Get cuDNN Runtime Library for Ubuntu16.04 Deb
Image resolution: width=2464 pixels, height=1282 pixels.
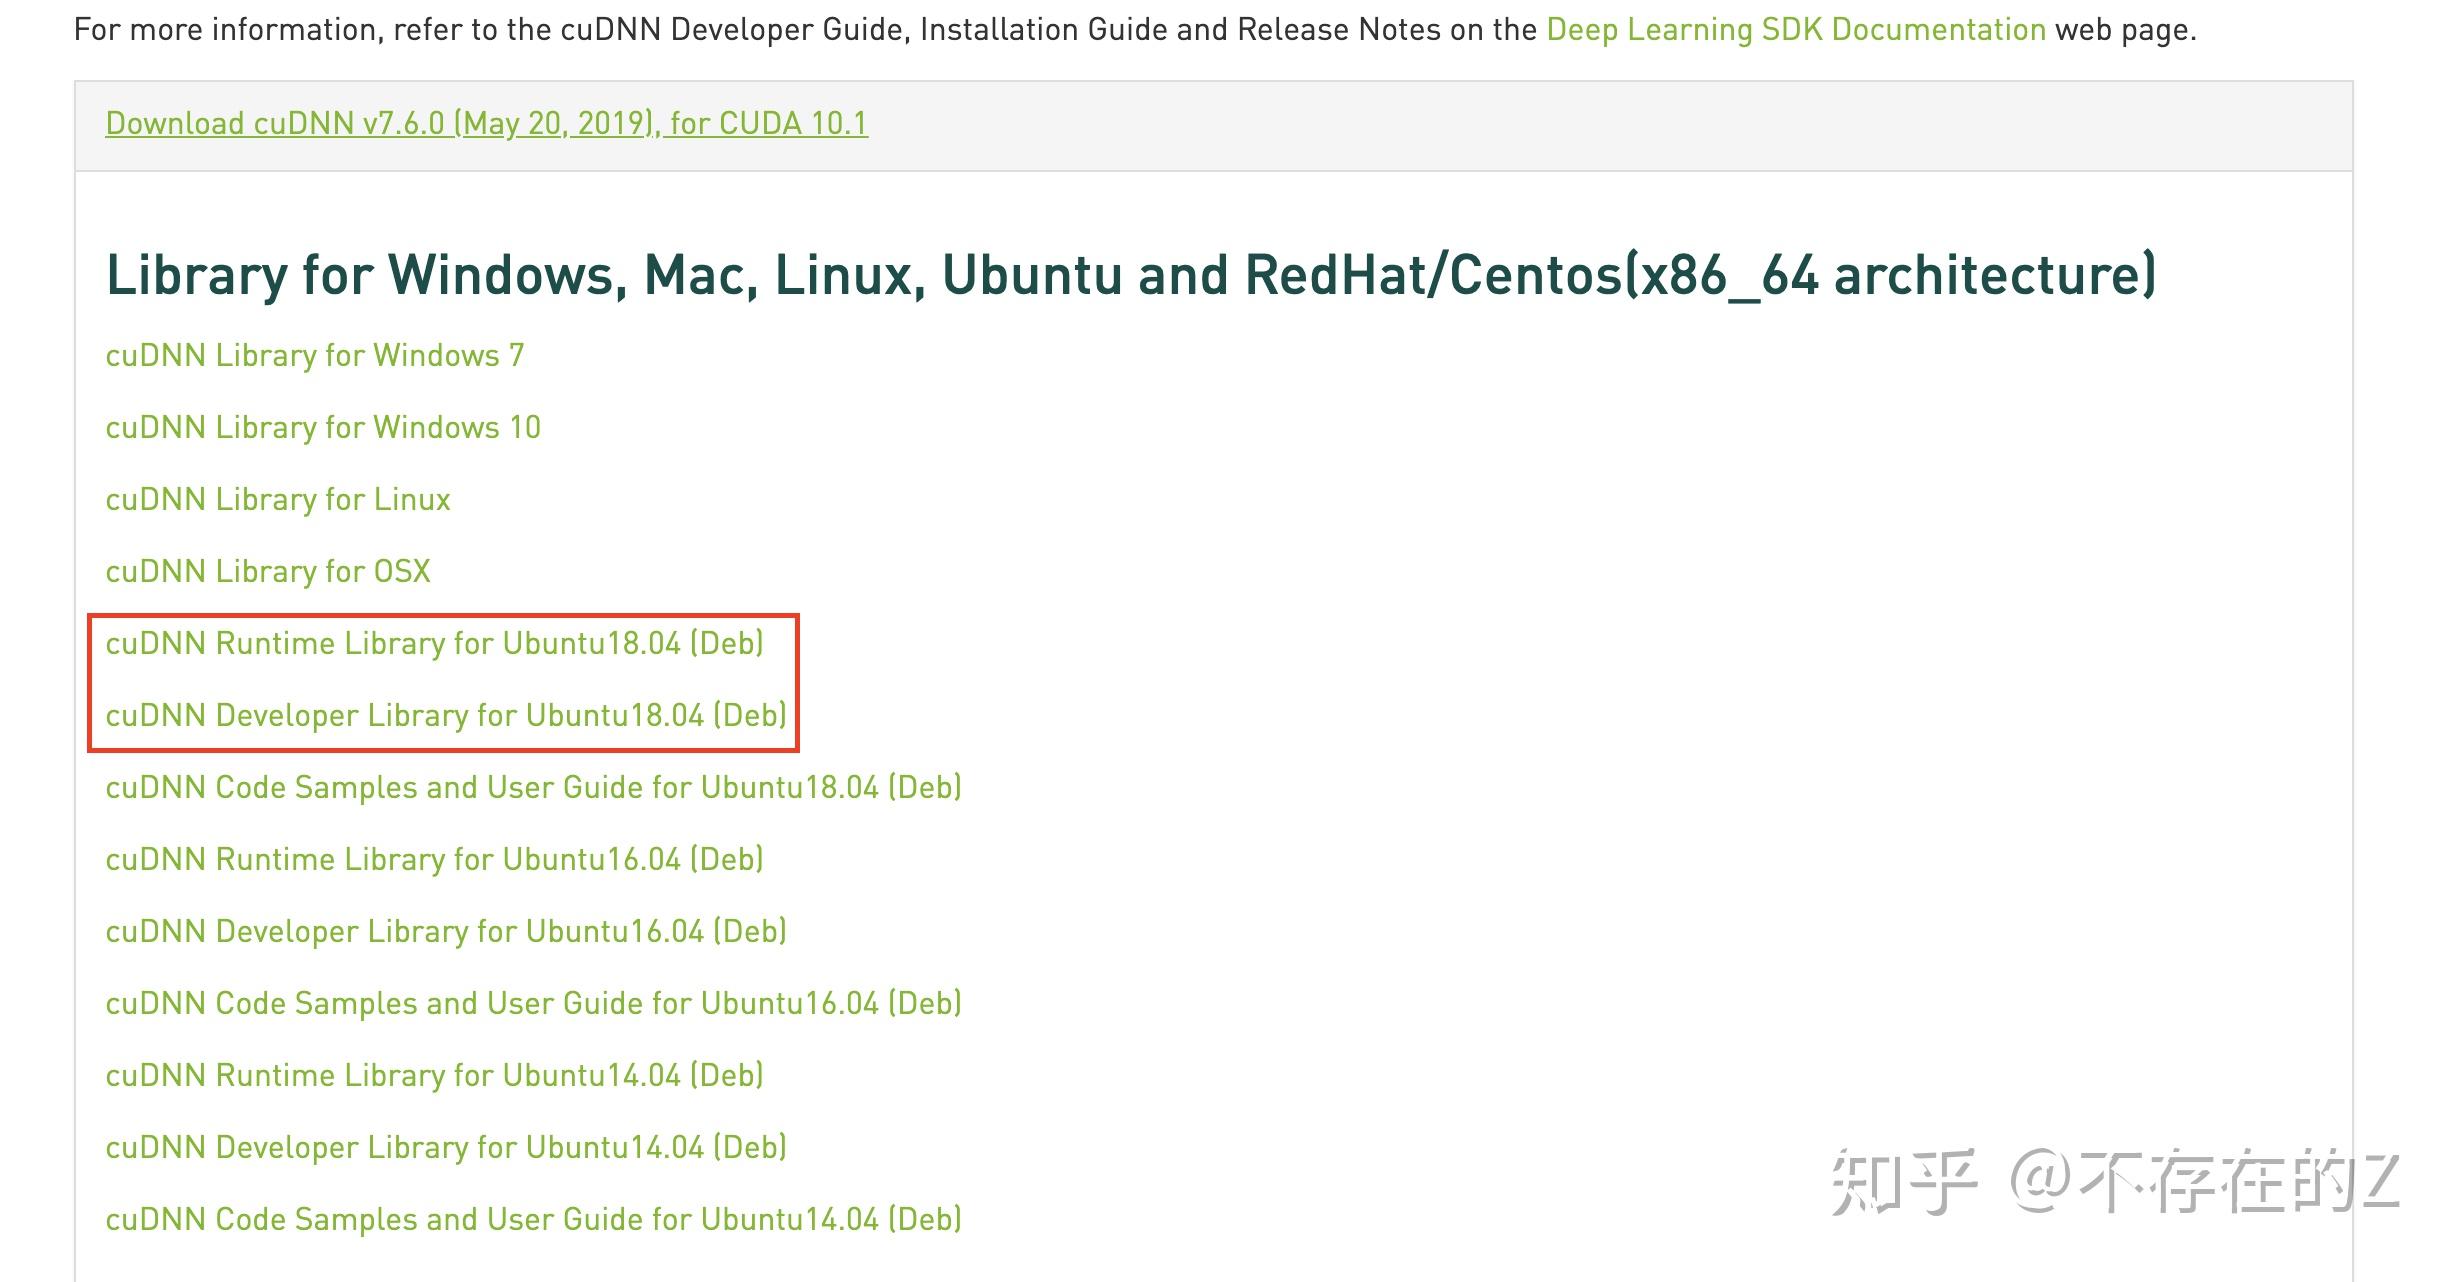point(434,860)
